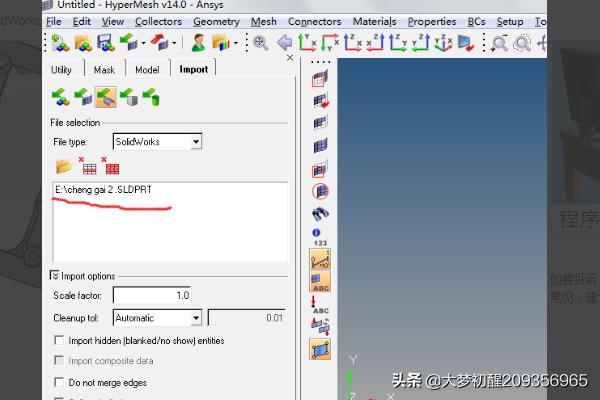
Task: Open the Properties menu
Action: 432,21
